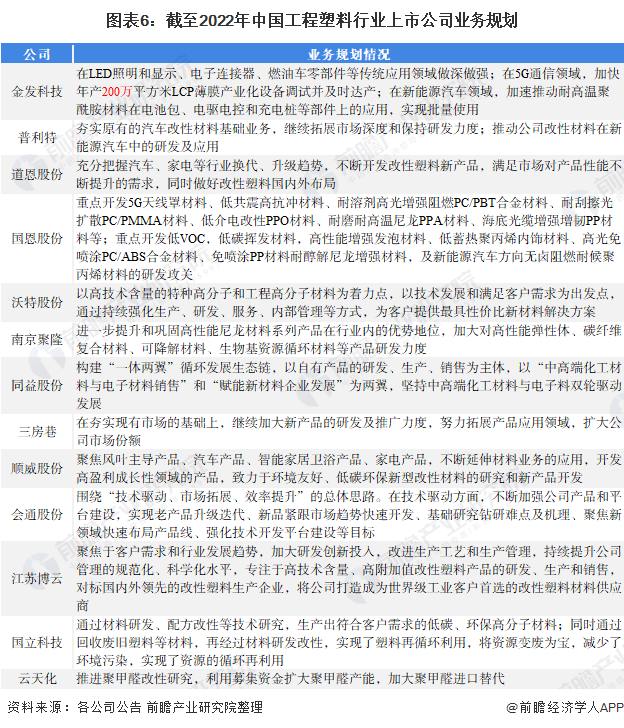The image size is (624, 728).
Task: Click 江苏博云 plan text starting '聚焦于客户需求'
Action: (x=348, y=578)
